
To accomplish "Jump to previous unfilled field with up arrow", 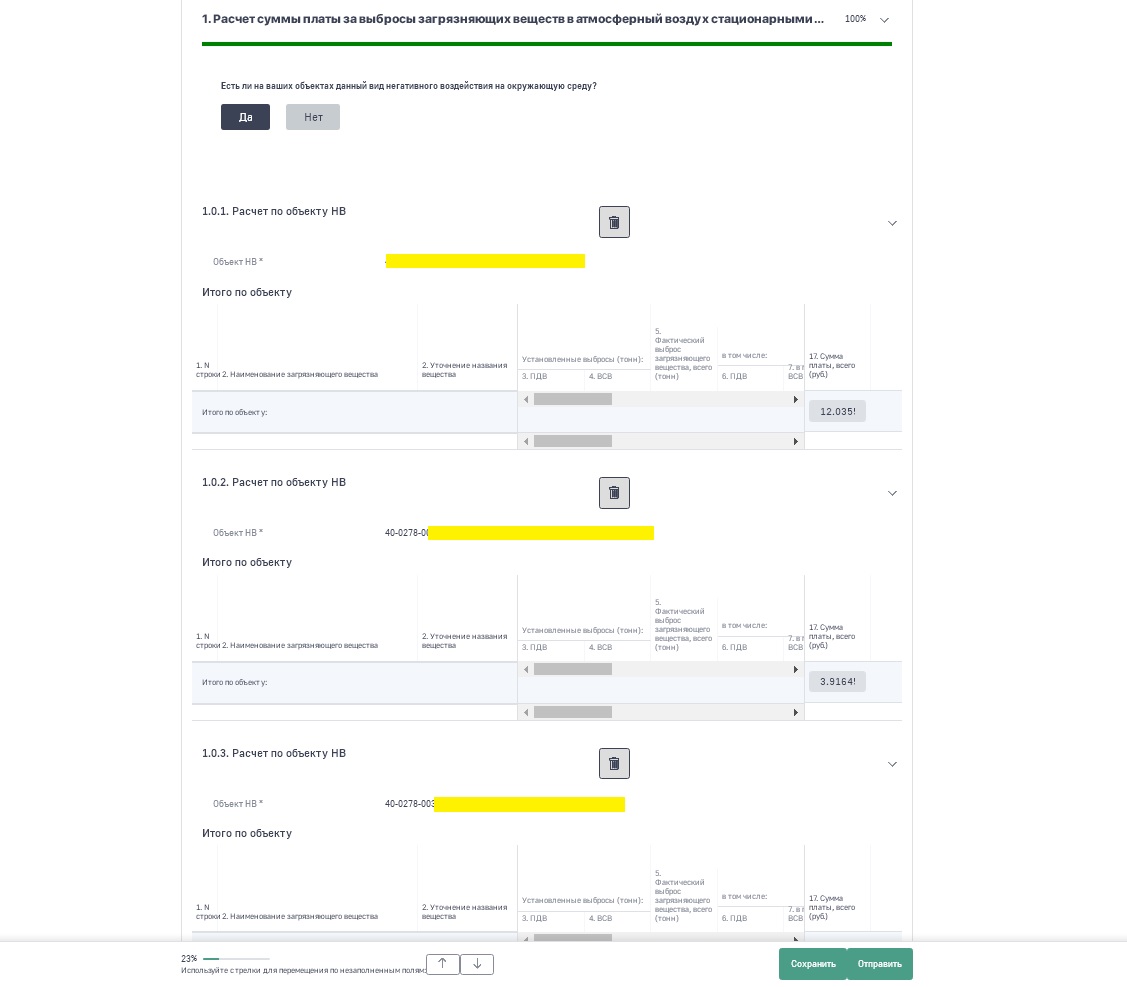I will point(442,964).
